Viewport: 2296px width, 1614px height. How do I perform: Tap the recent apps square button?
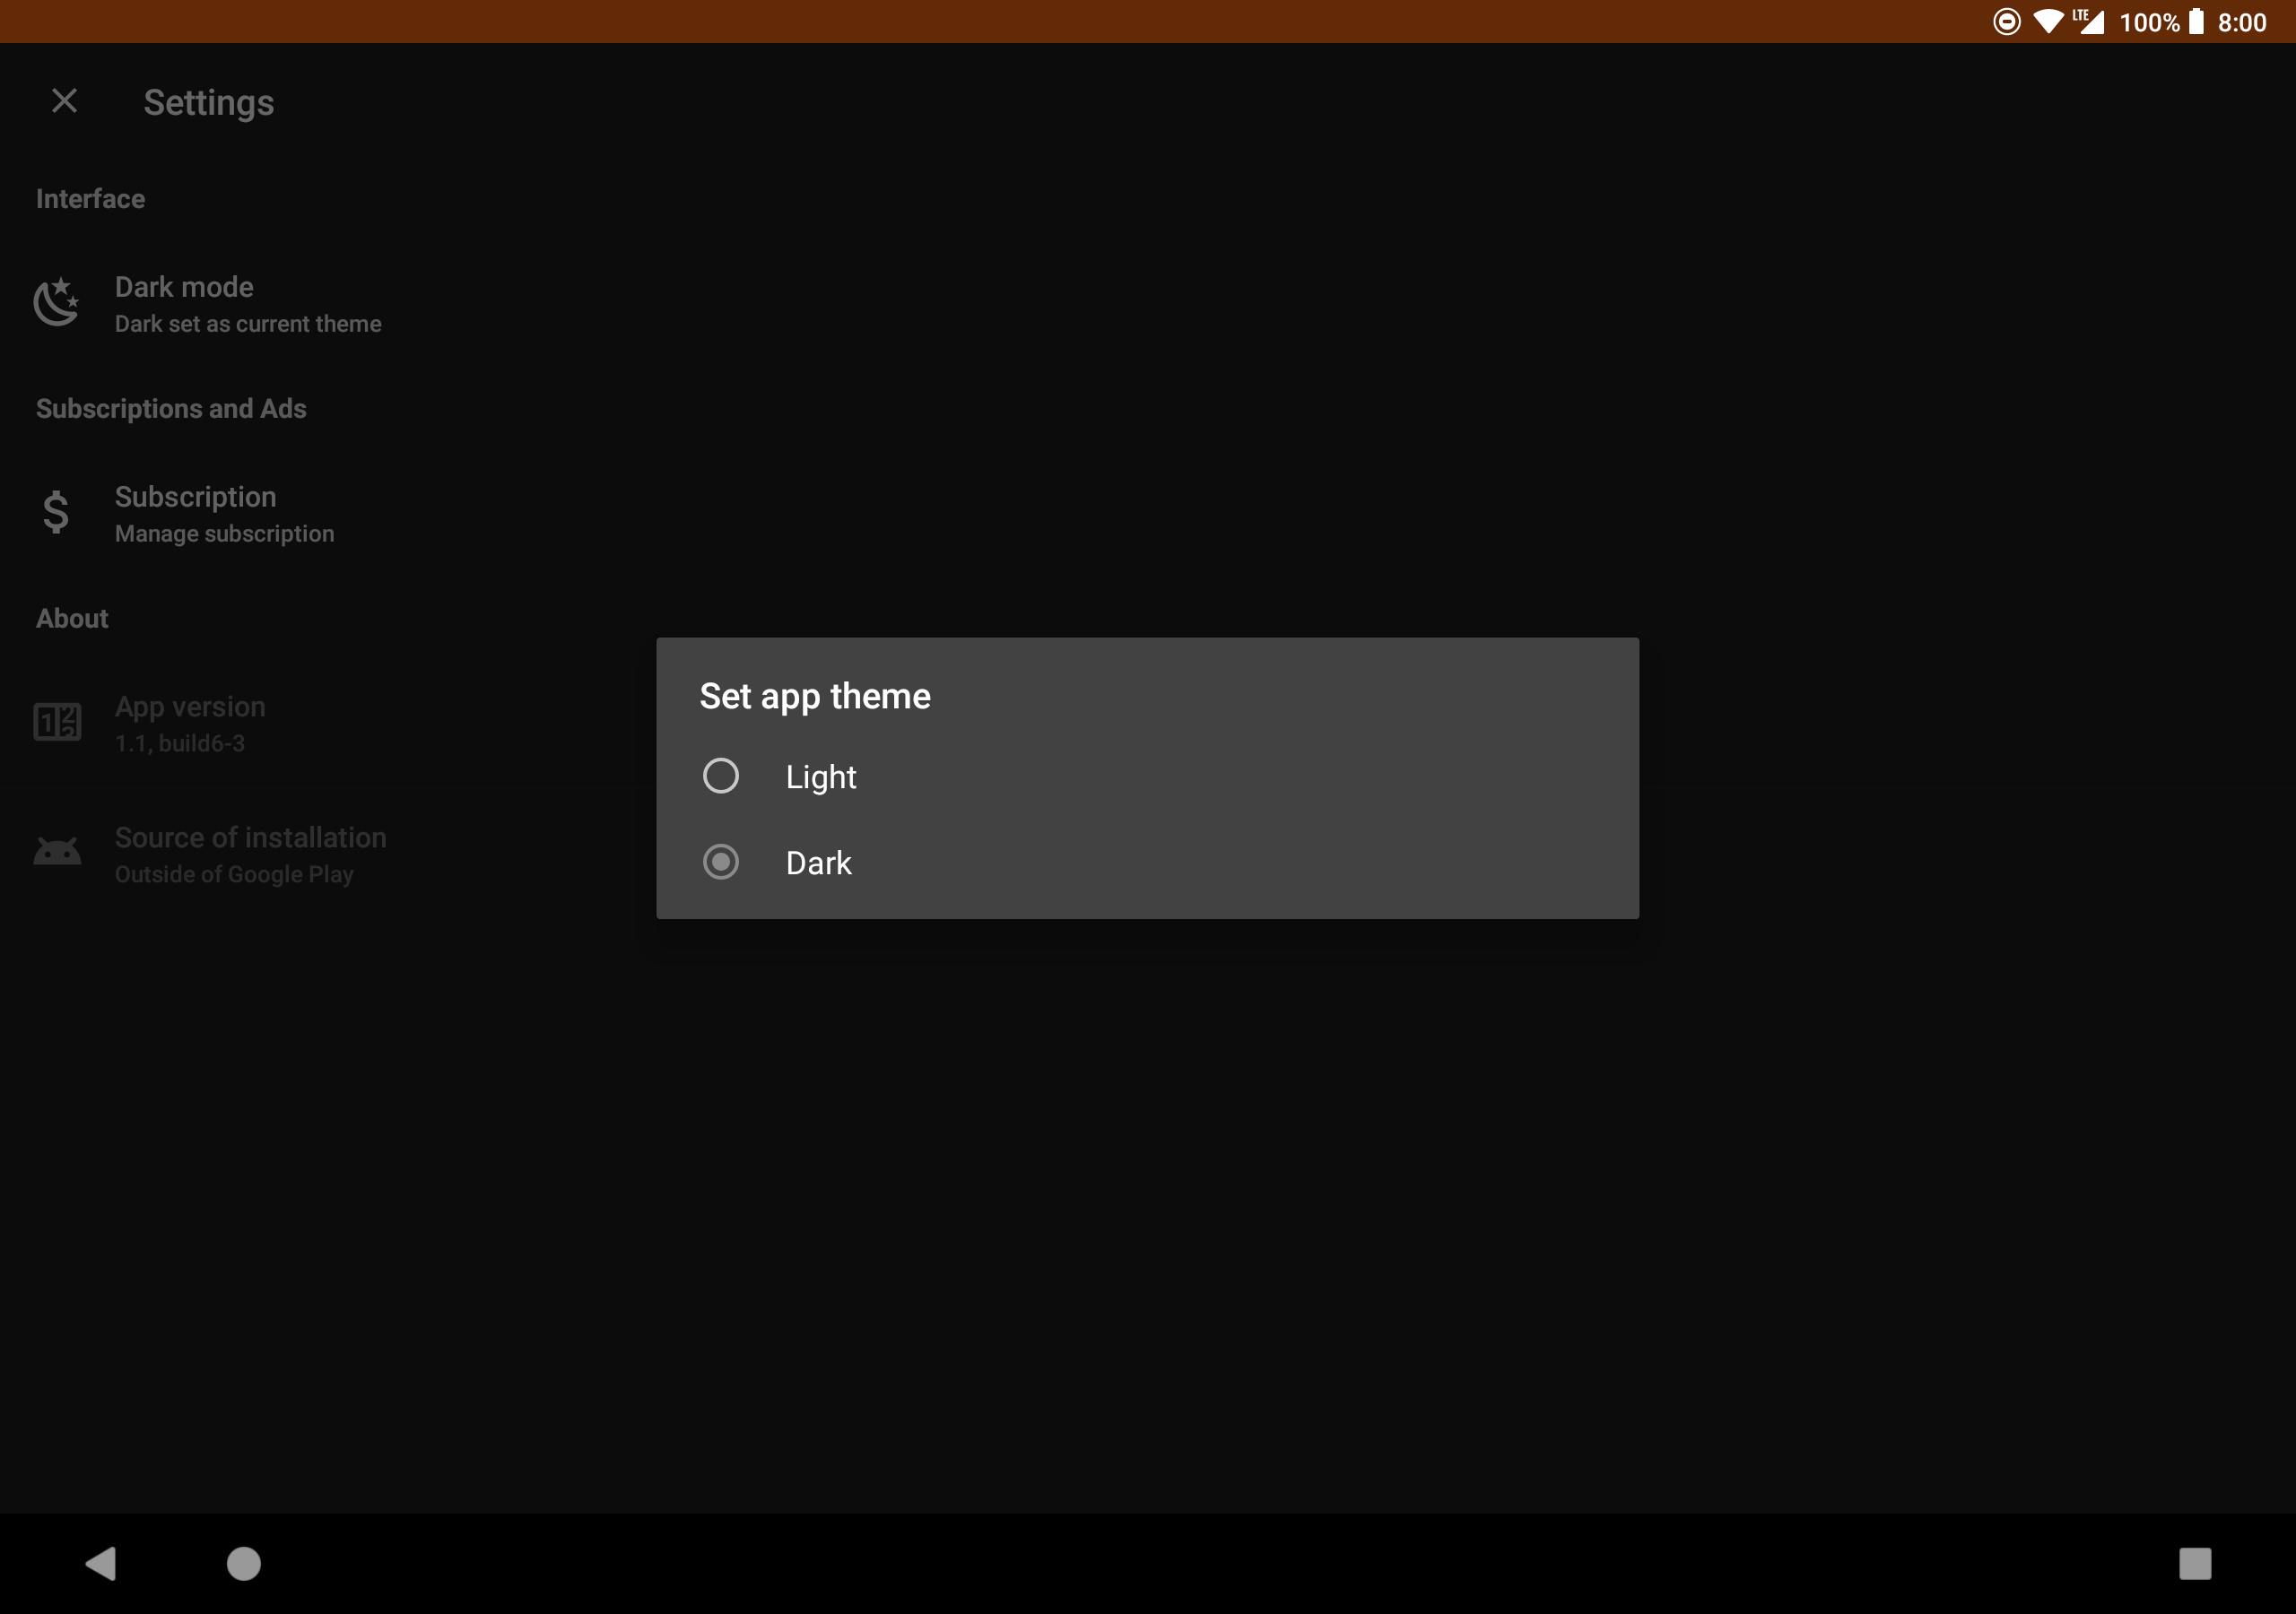(2194, 1563)
